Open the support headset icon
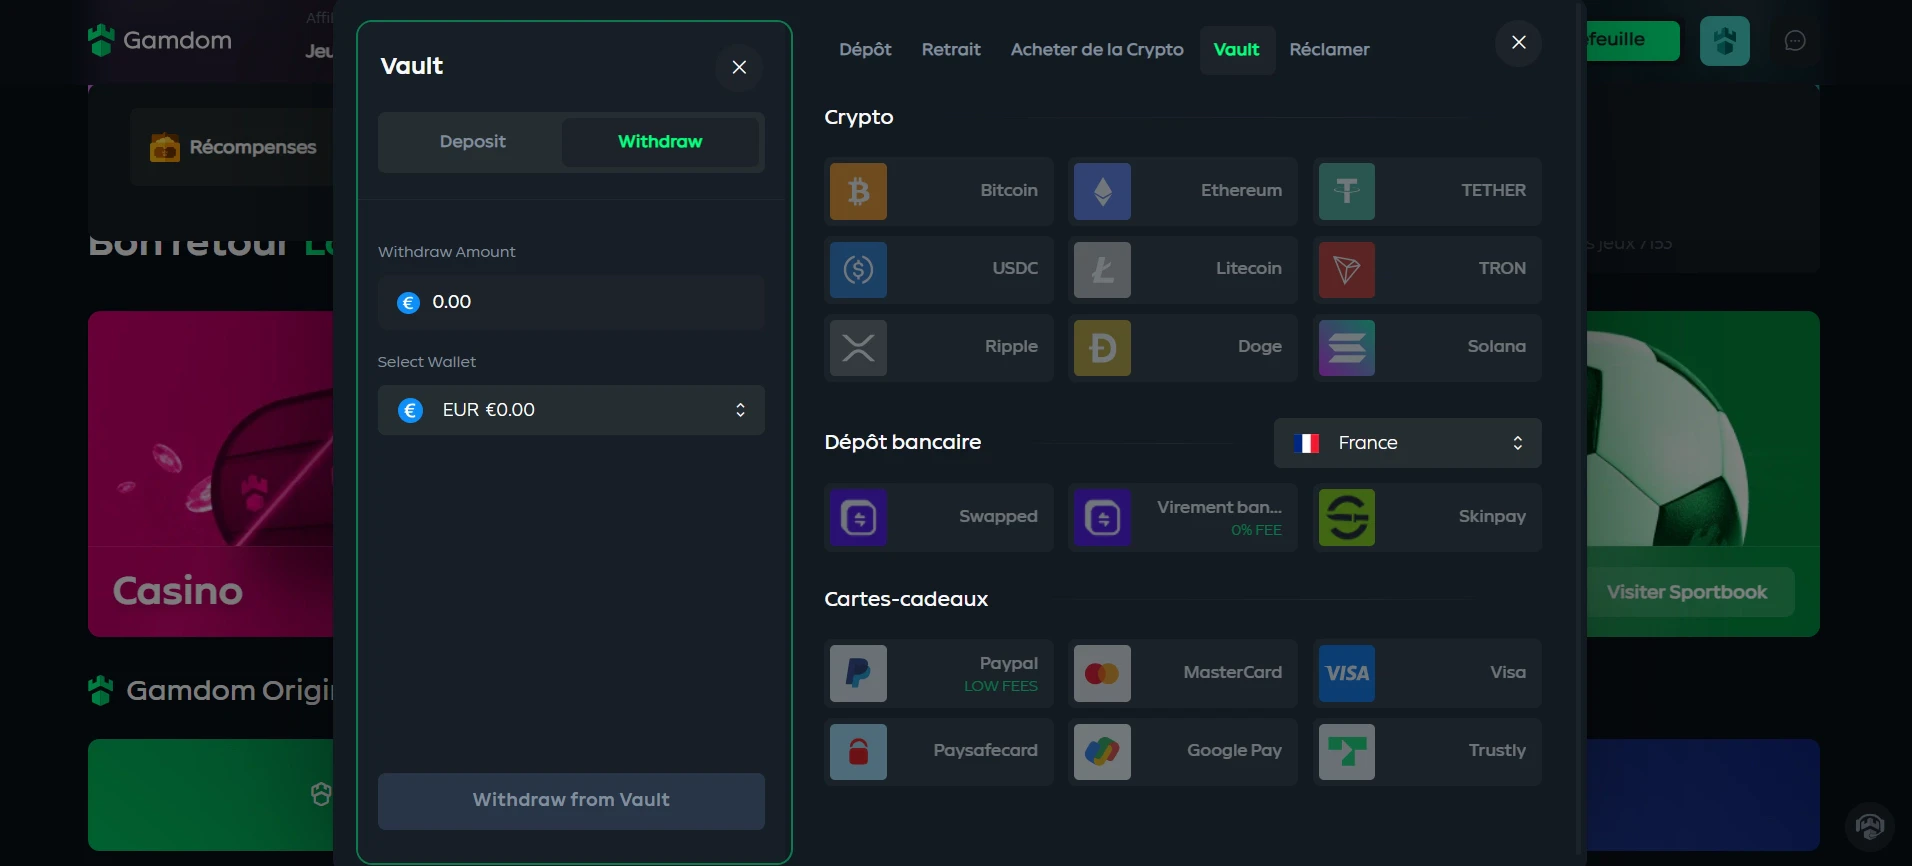The image size is (1912, 866). coord(1869,827)
